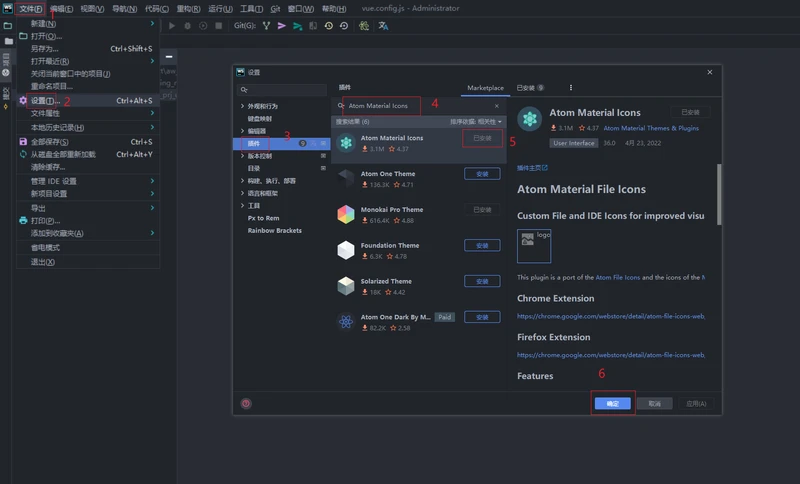Screen dimensions: 800x484
Task: Click the Atom One Dark atom icon
Action: pos(346,322)
